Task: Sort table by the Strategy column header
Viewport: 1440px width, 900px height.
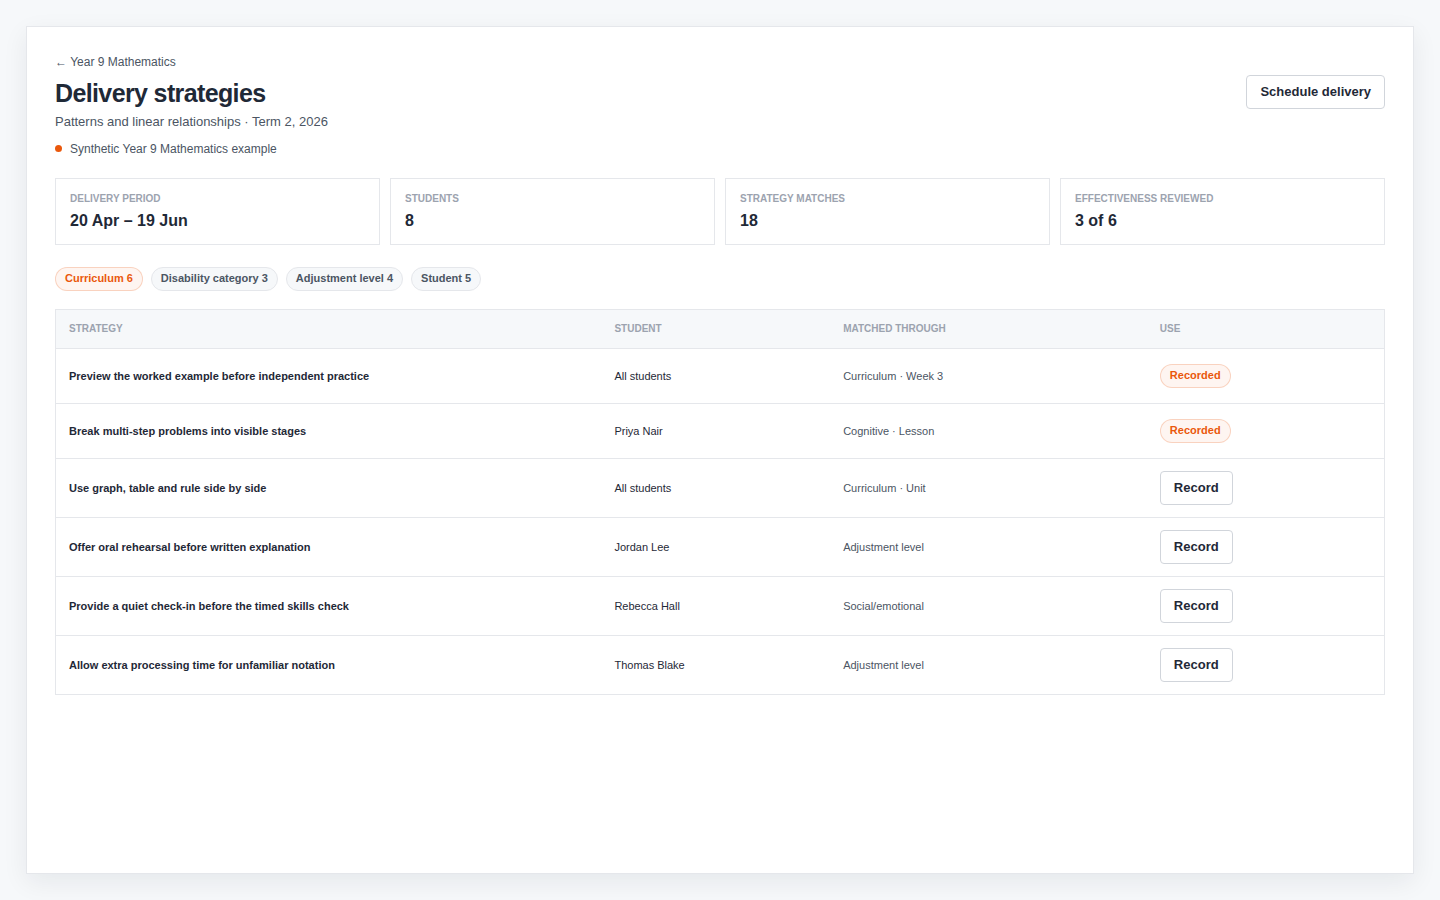Action: (x=96, y=329)
